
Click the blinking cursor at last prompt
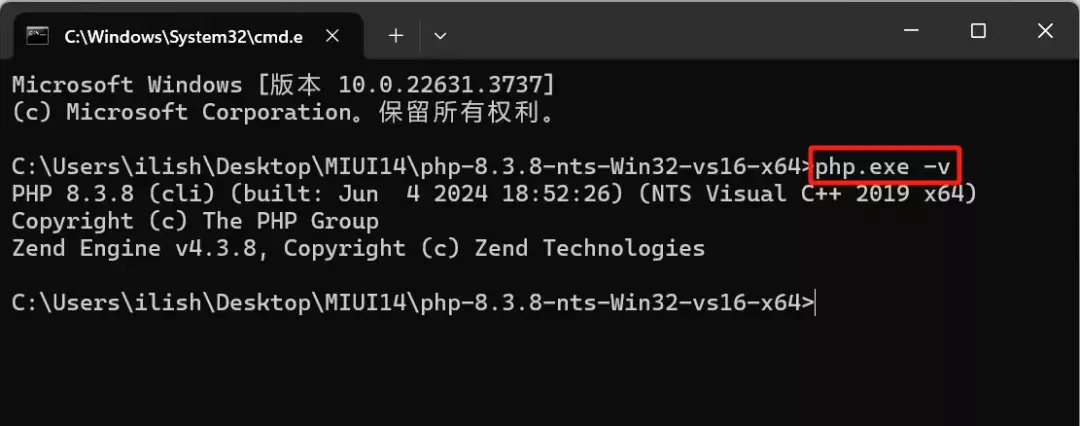818,303
